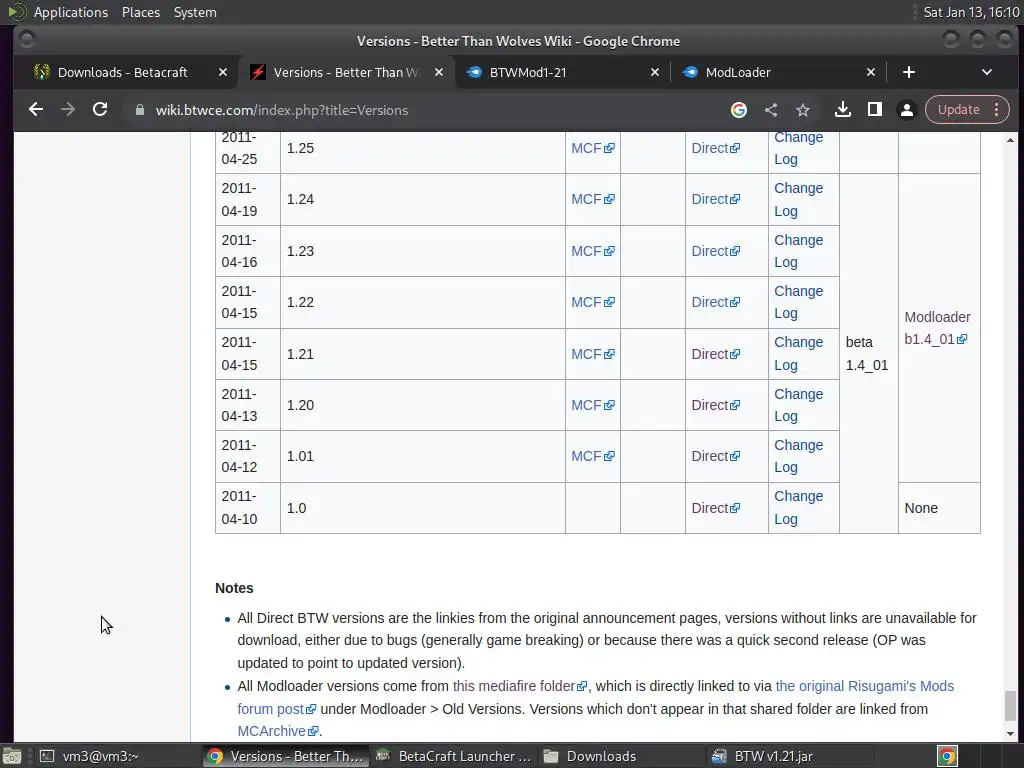Close the Versions - Better Than Wolves tab

[439, 72]
